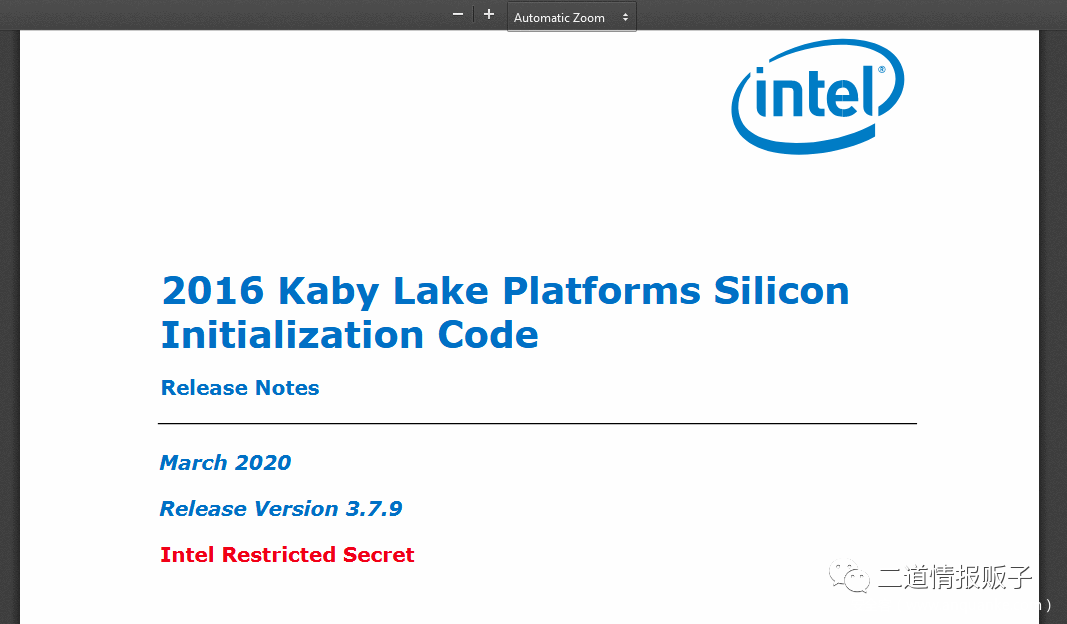
Task: Open the Automatic Zoom dropdown
Action: pyautogui.click(x=572, y=17)
